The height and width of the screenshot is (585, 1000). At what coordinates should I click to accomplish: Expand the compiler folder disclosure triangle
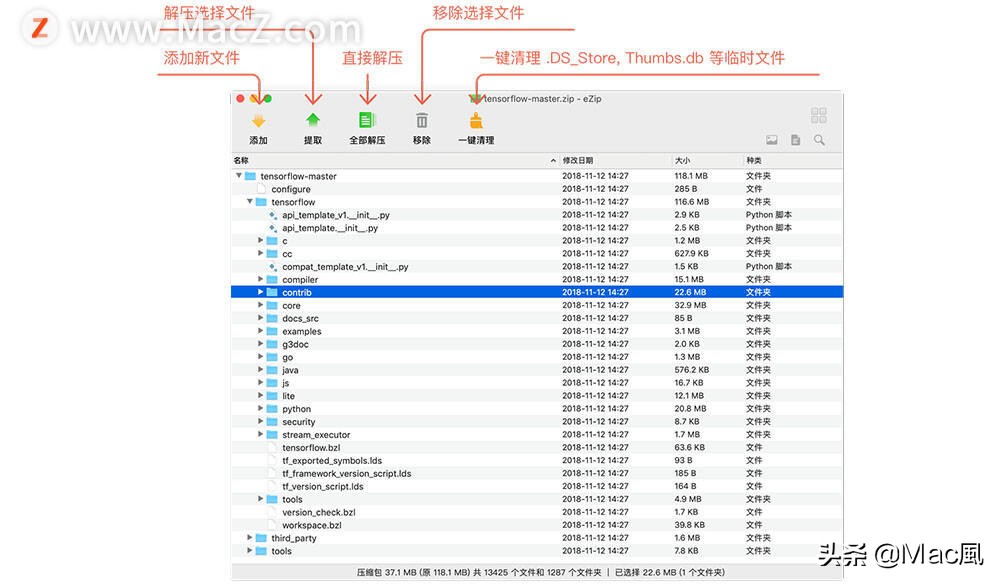tap(260, 279)
